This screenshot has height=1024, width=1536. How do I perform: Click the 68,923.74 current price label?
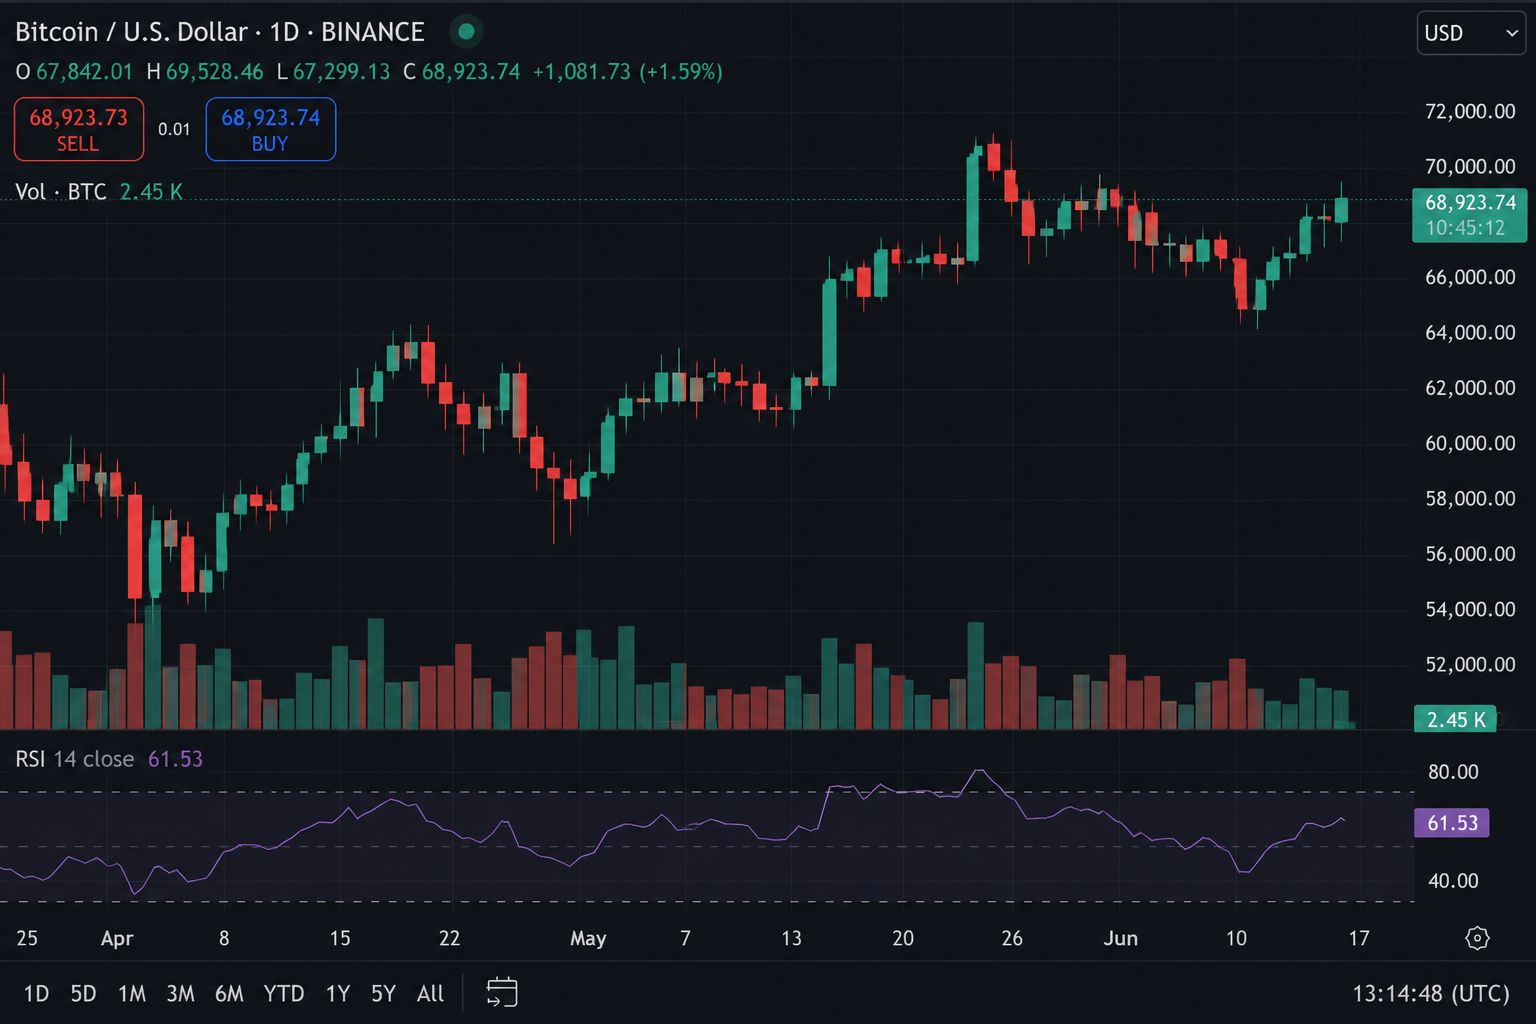[1470, 214]
